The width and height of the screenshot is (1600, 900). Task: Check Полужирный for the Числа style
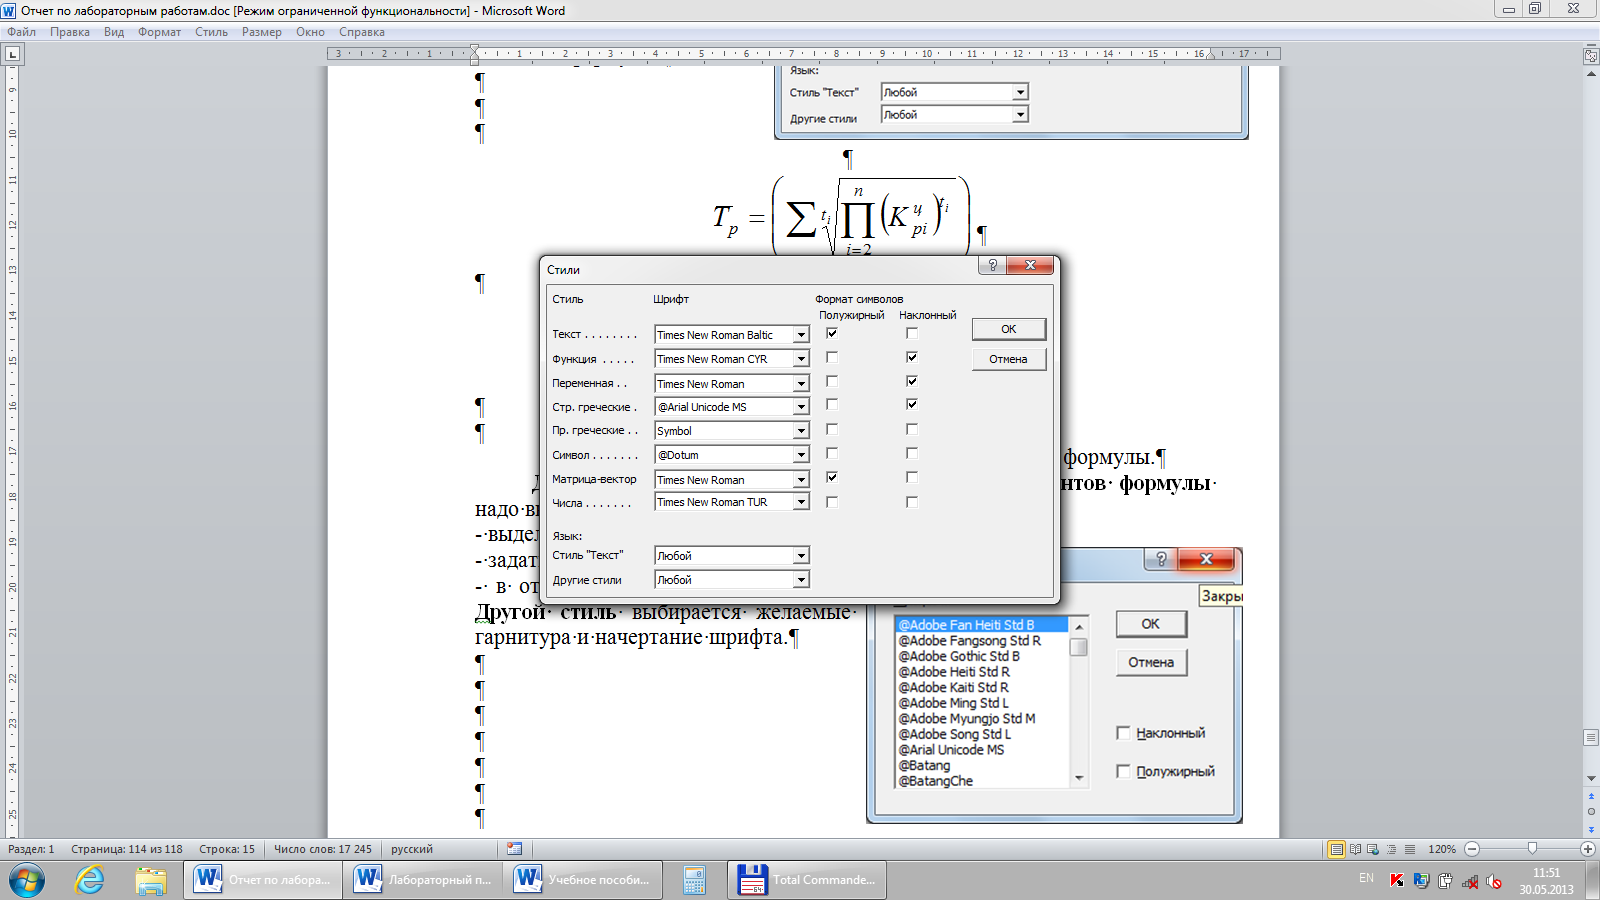point(832,502)
